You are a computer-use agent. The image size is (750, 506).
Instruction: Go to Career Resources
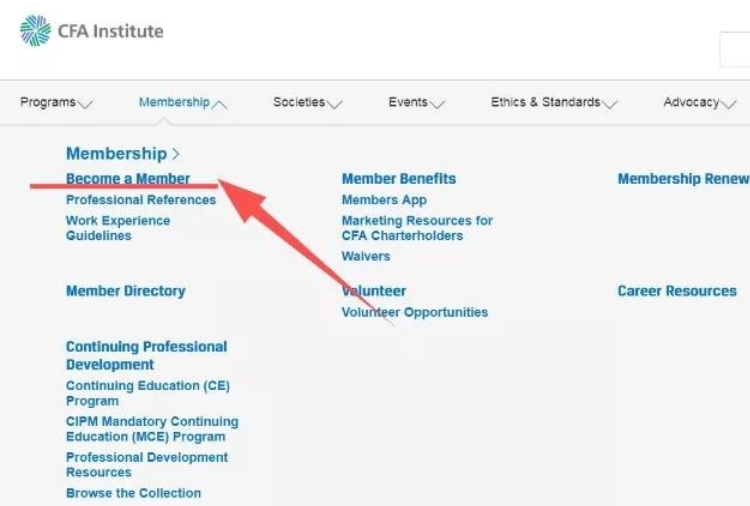pyautogui.click(x=677, y=291)
